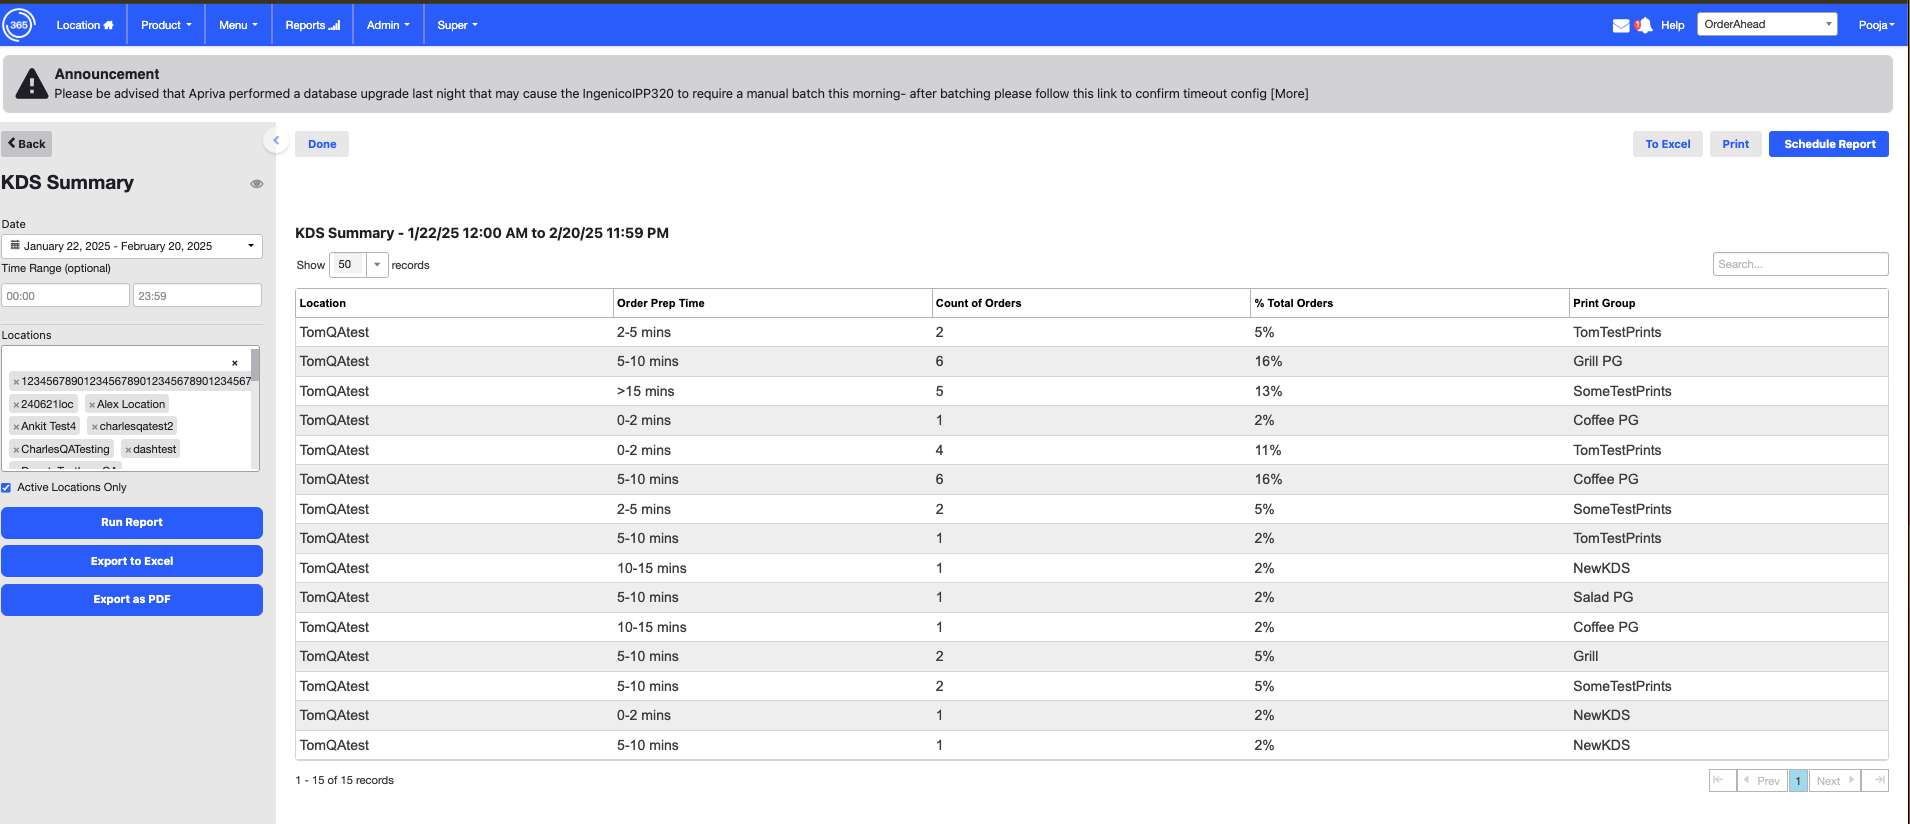This screenshot has width=1910, height=824.
Task: Remove the dashtest location tag
Action: coord(128,450)
